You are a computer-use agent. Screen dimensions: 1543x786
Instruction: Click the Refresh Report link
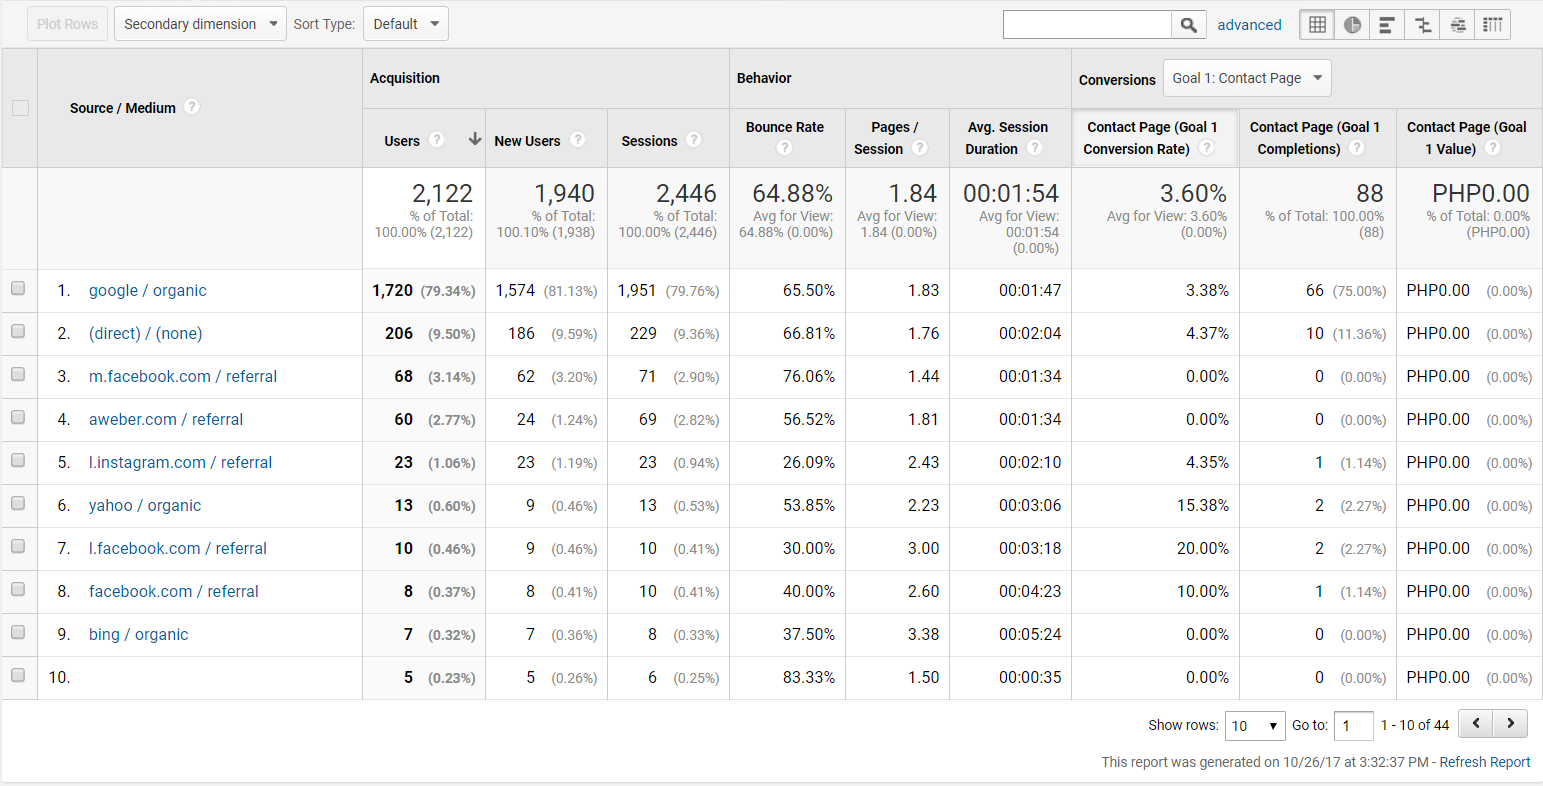coord(1484,762)
